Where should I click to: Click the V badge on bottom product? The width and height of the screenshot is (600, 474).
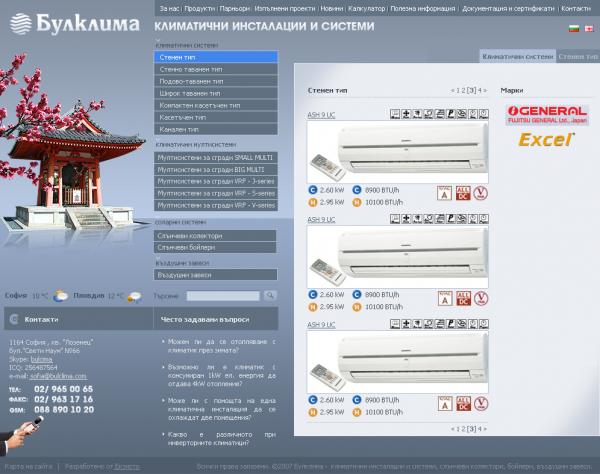click(481, 404)
